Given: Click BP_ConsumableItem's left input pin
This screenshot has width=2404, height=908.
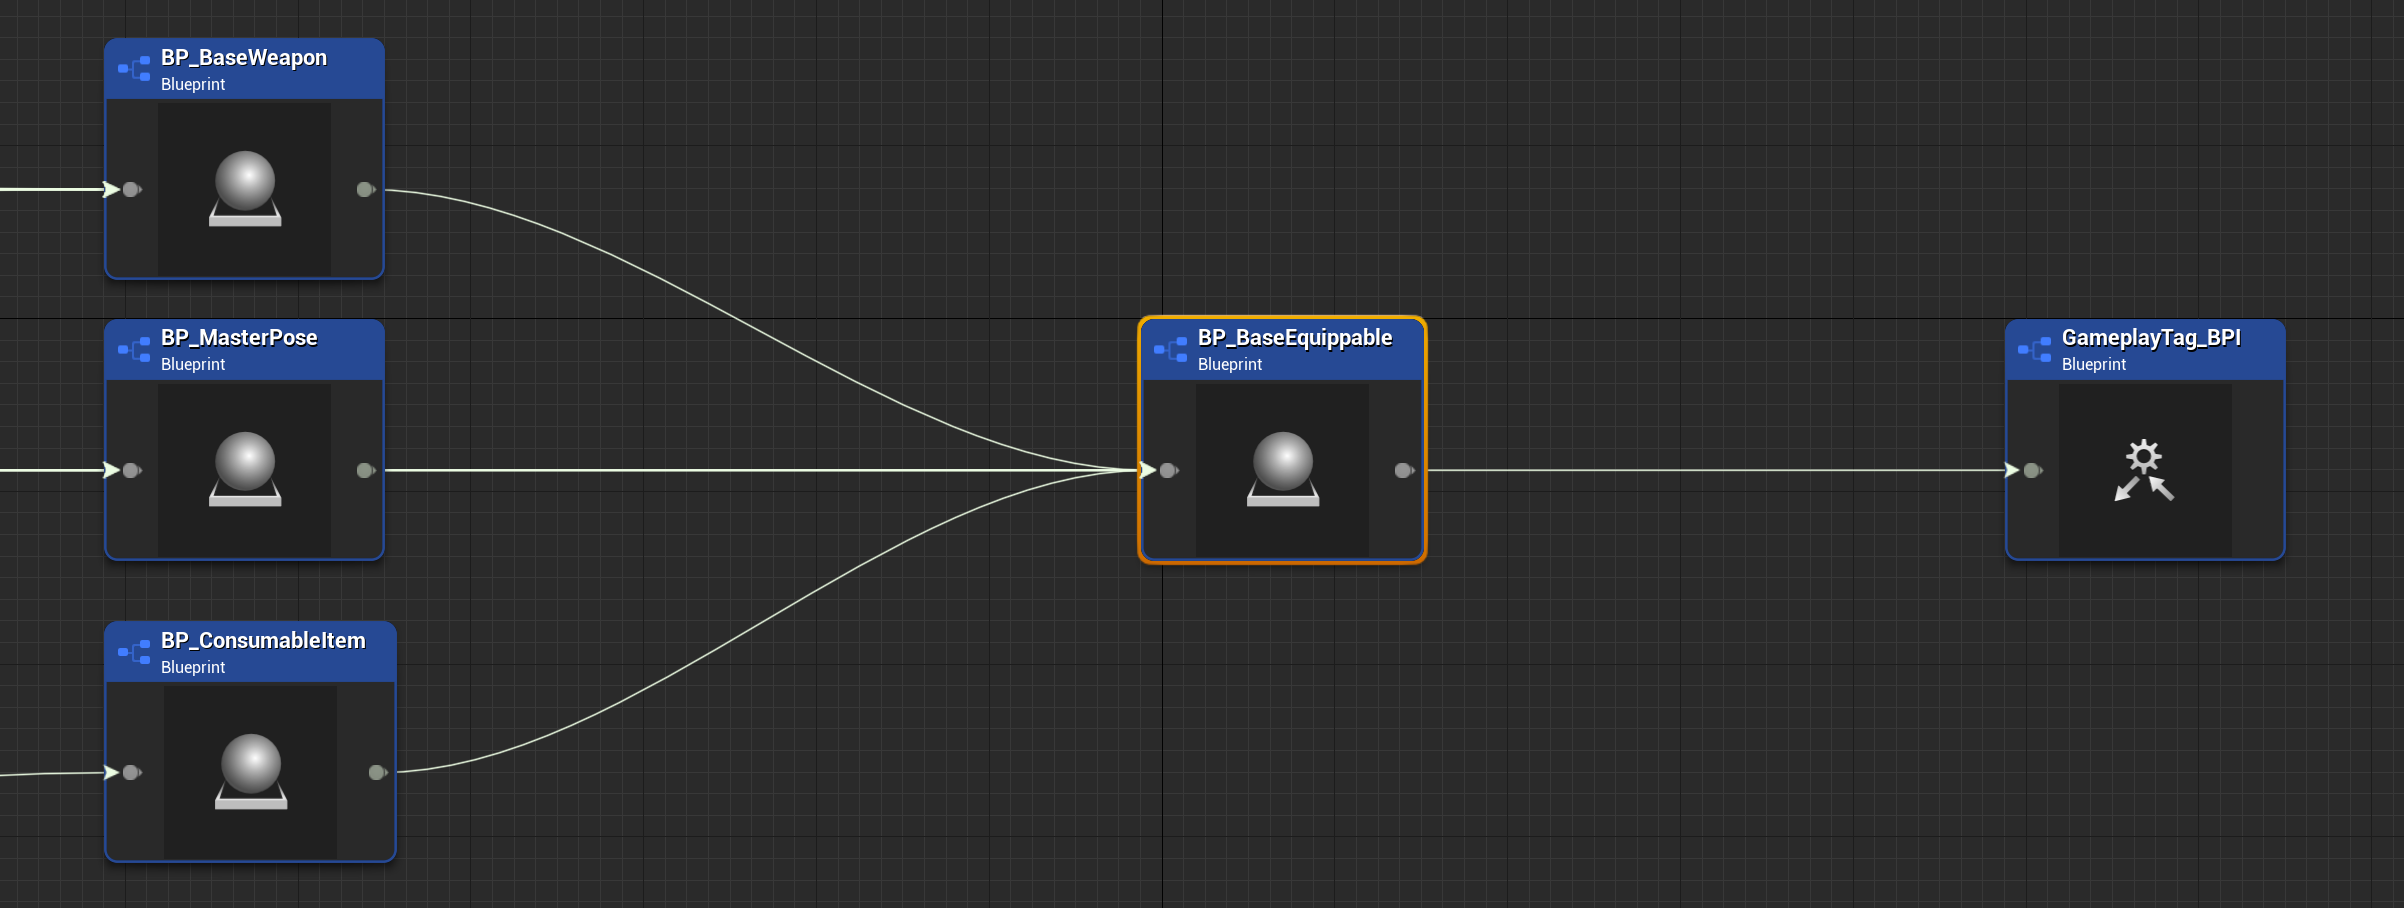Looking at the screenshot, I should click(x=131, y=772).
